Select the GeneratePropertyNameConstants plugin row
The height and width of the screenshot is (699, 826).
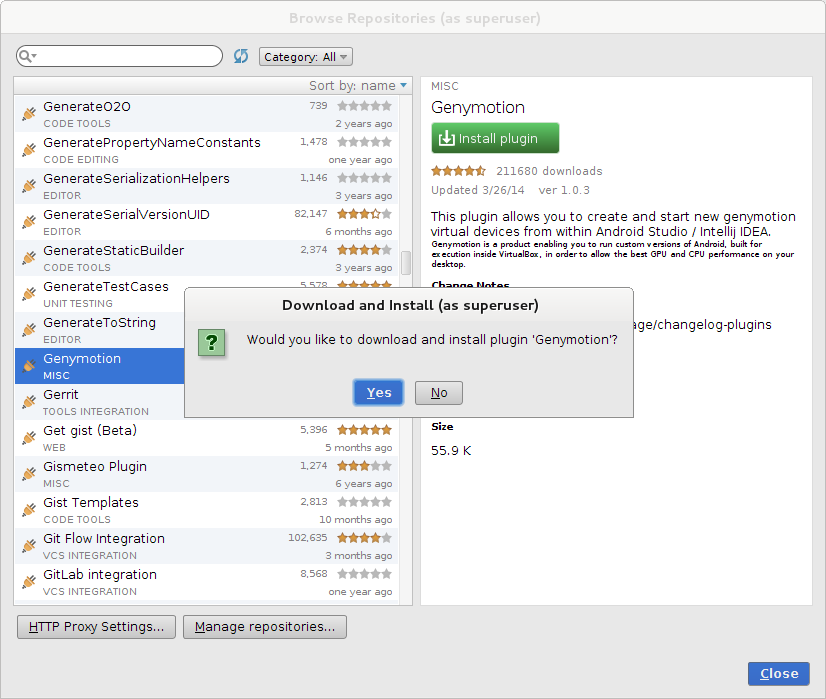click(x=206, y=150)
